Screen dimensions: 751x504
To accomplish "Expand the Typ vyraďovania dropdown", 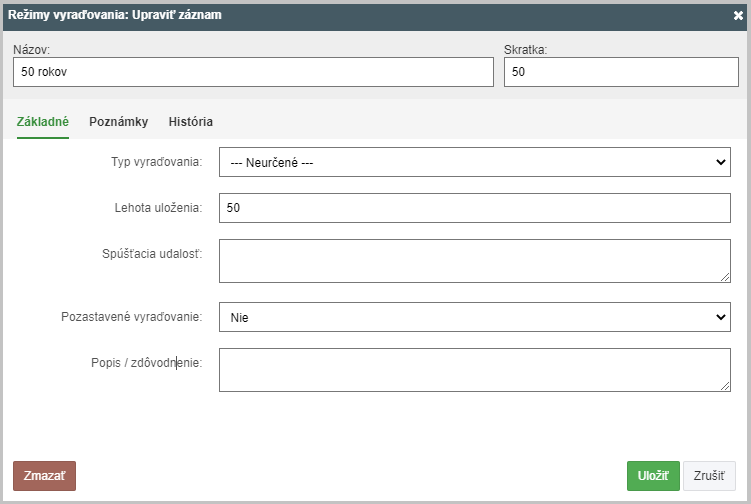I will pos(475,162).
